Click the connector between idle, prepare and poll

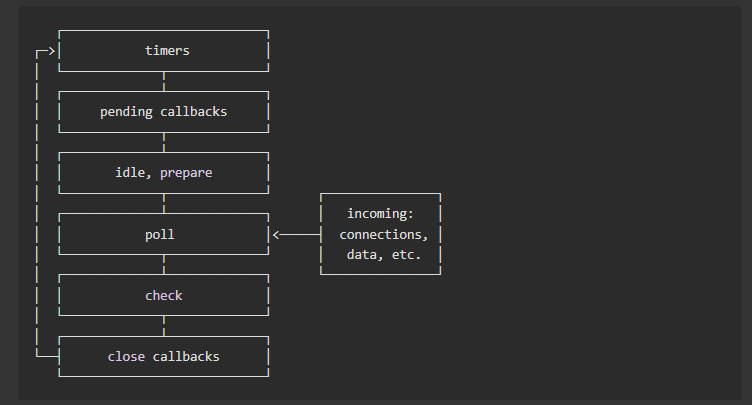pos(164,203)
